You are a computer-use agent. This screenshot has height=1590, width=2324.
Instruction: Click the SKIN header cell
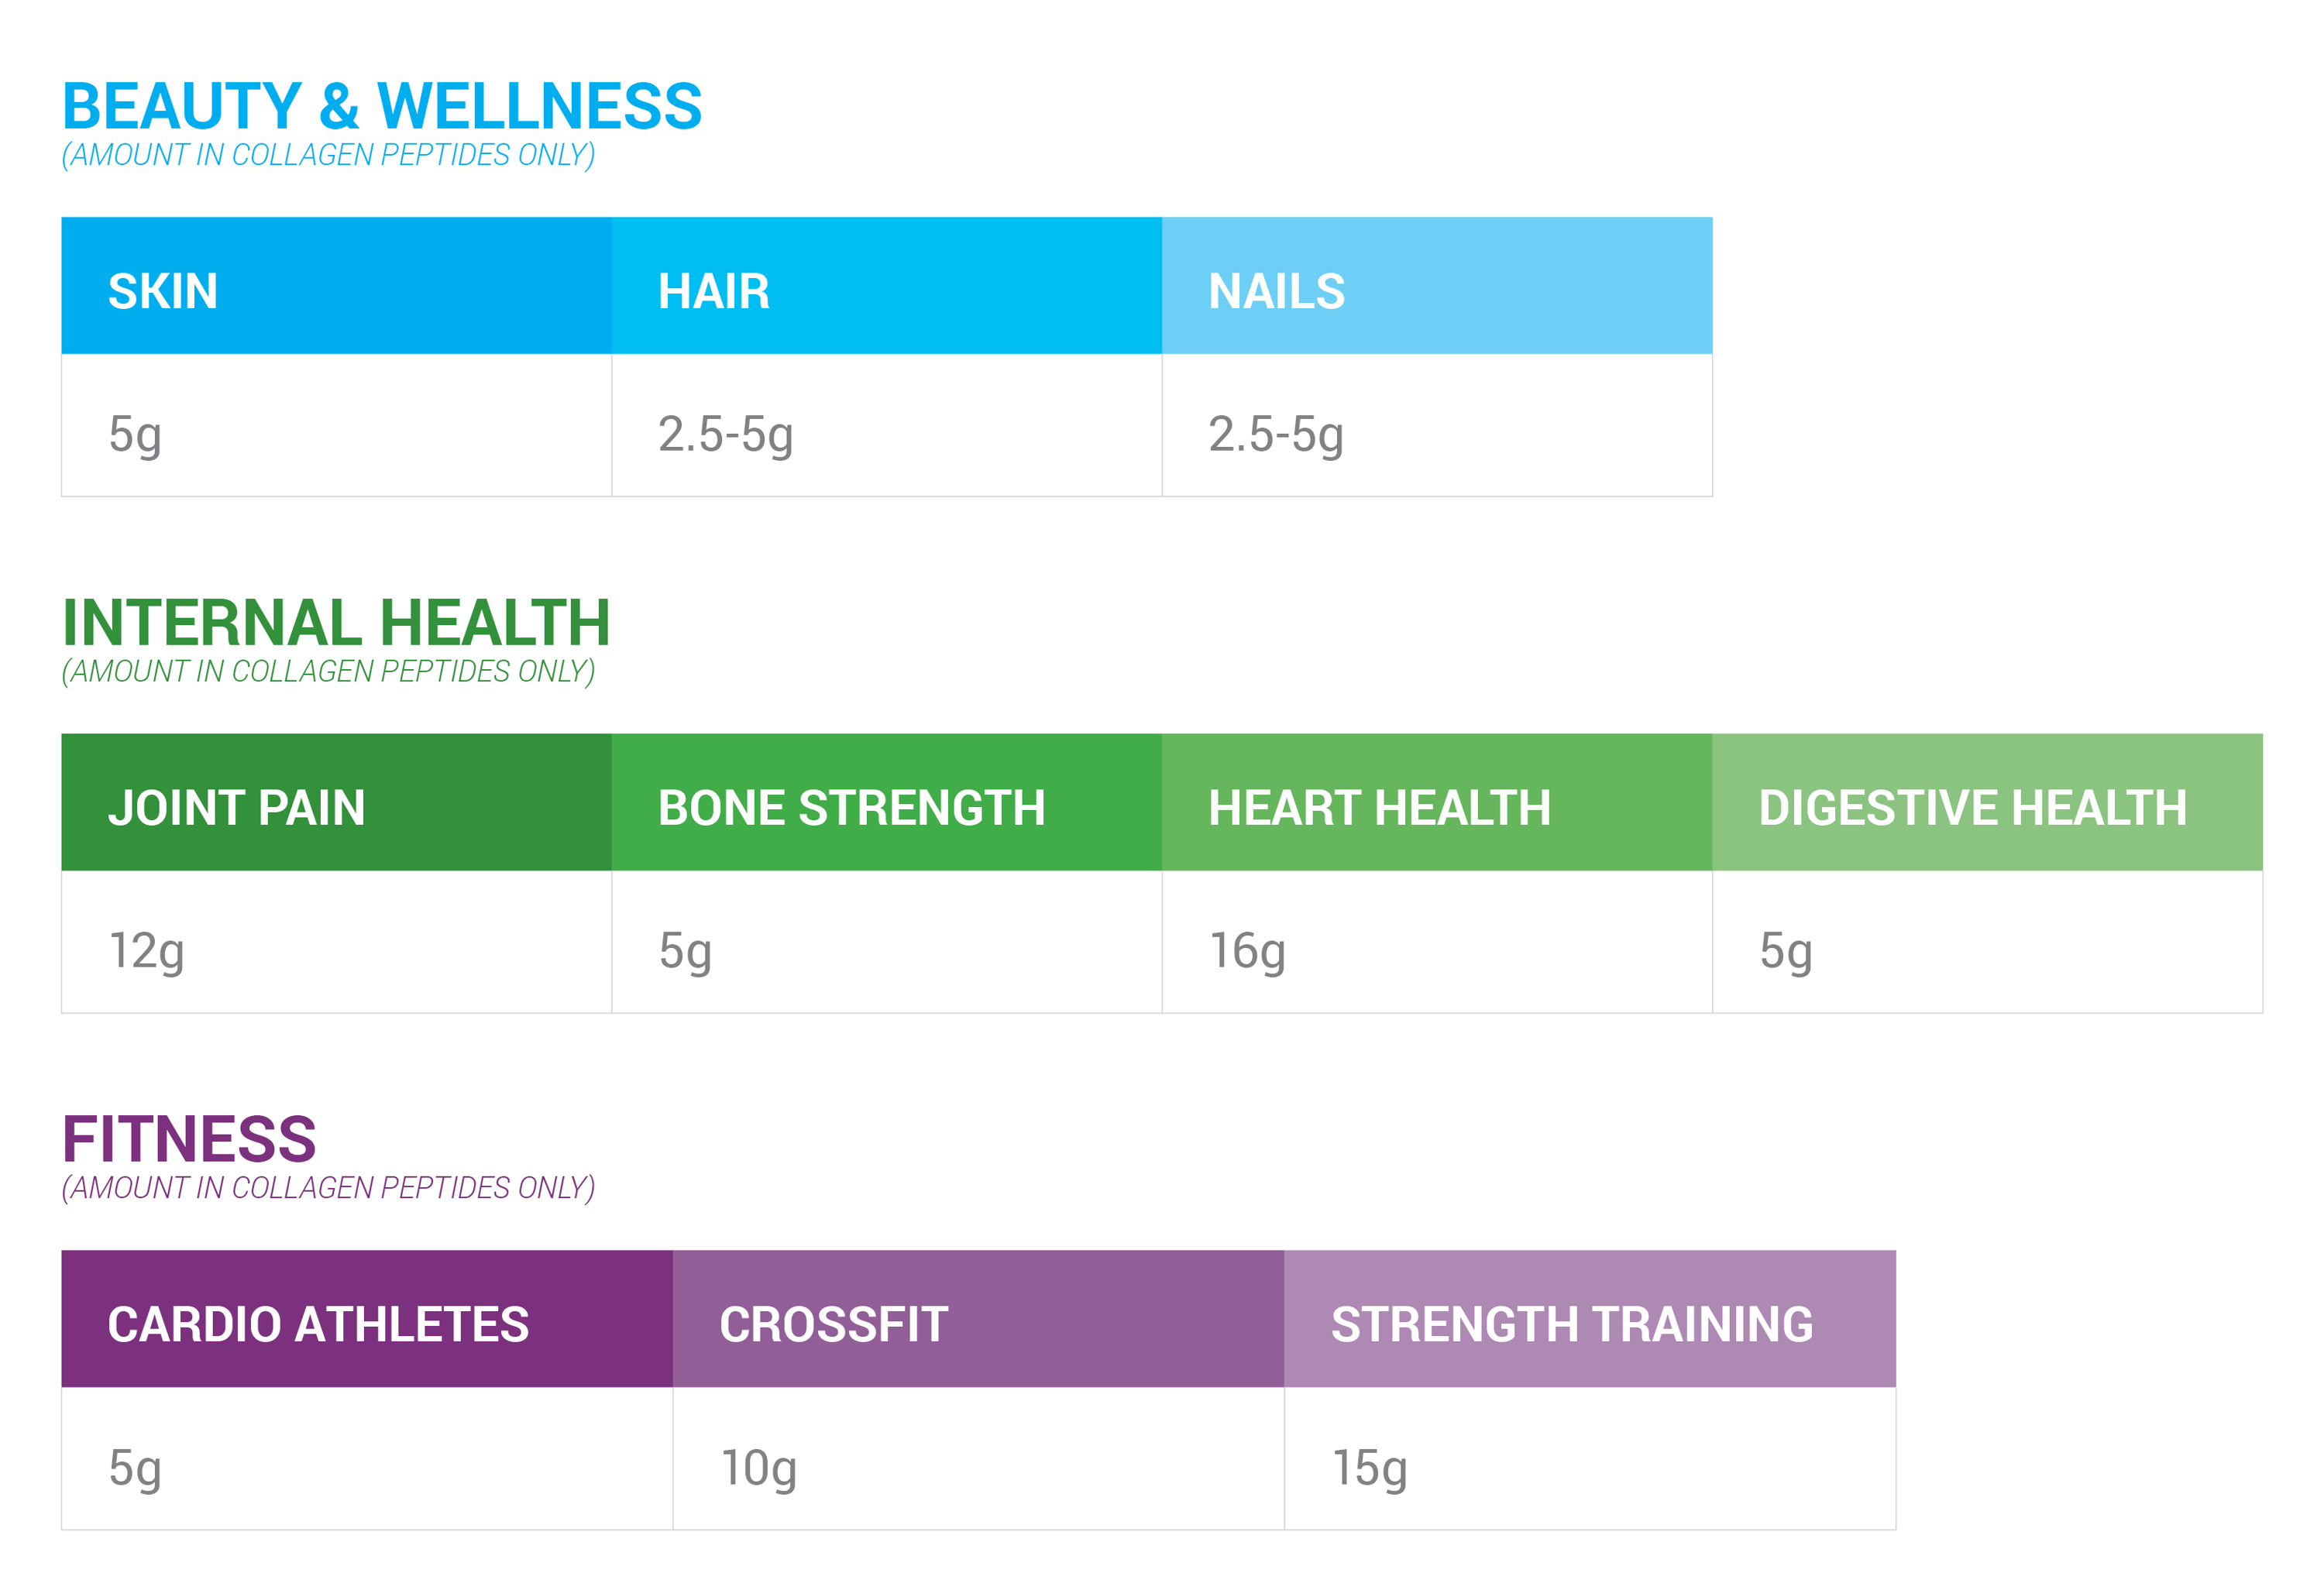[x=336, y=285]
